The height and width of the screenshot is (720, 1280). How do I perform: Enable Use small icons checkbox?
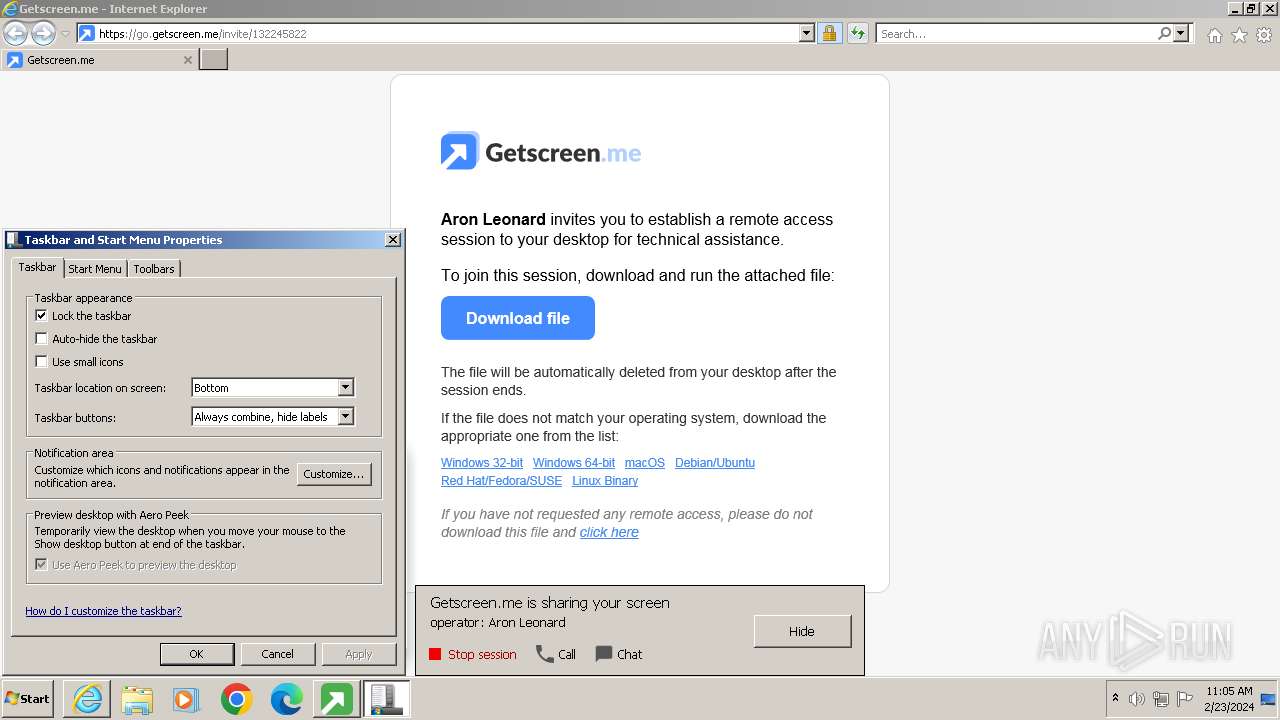pos(41,361)
